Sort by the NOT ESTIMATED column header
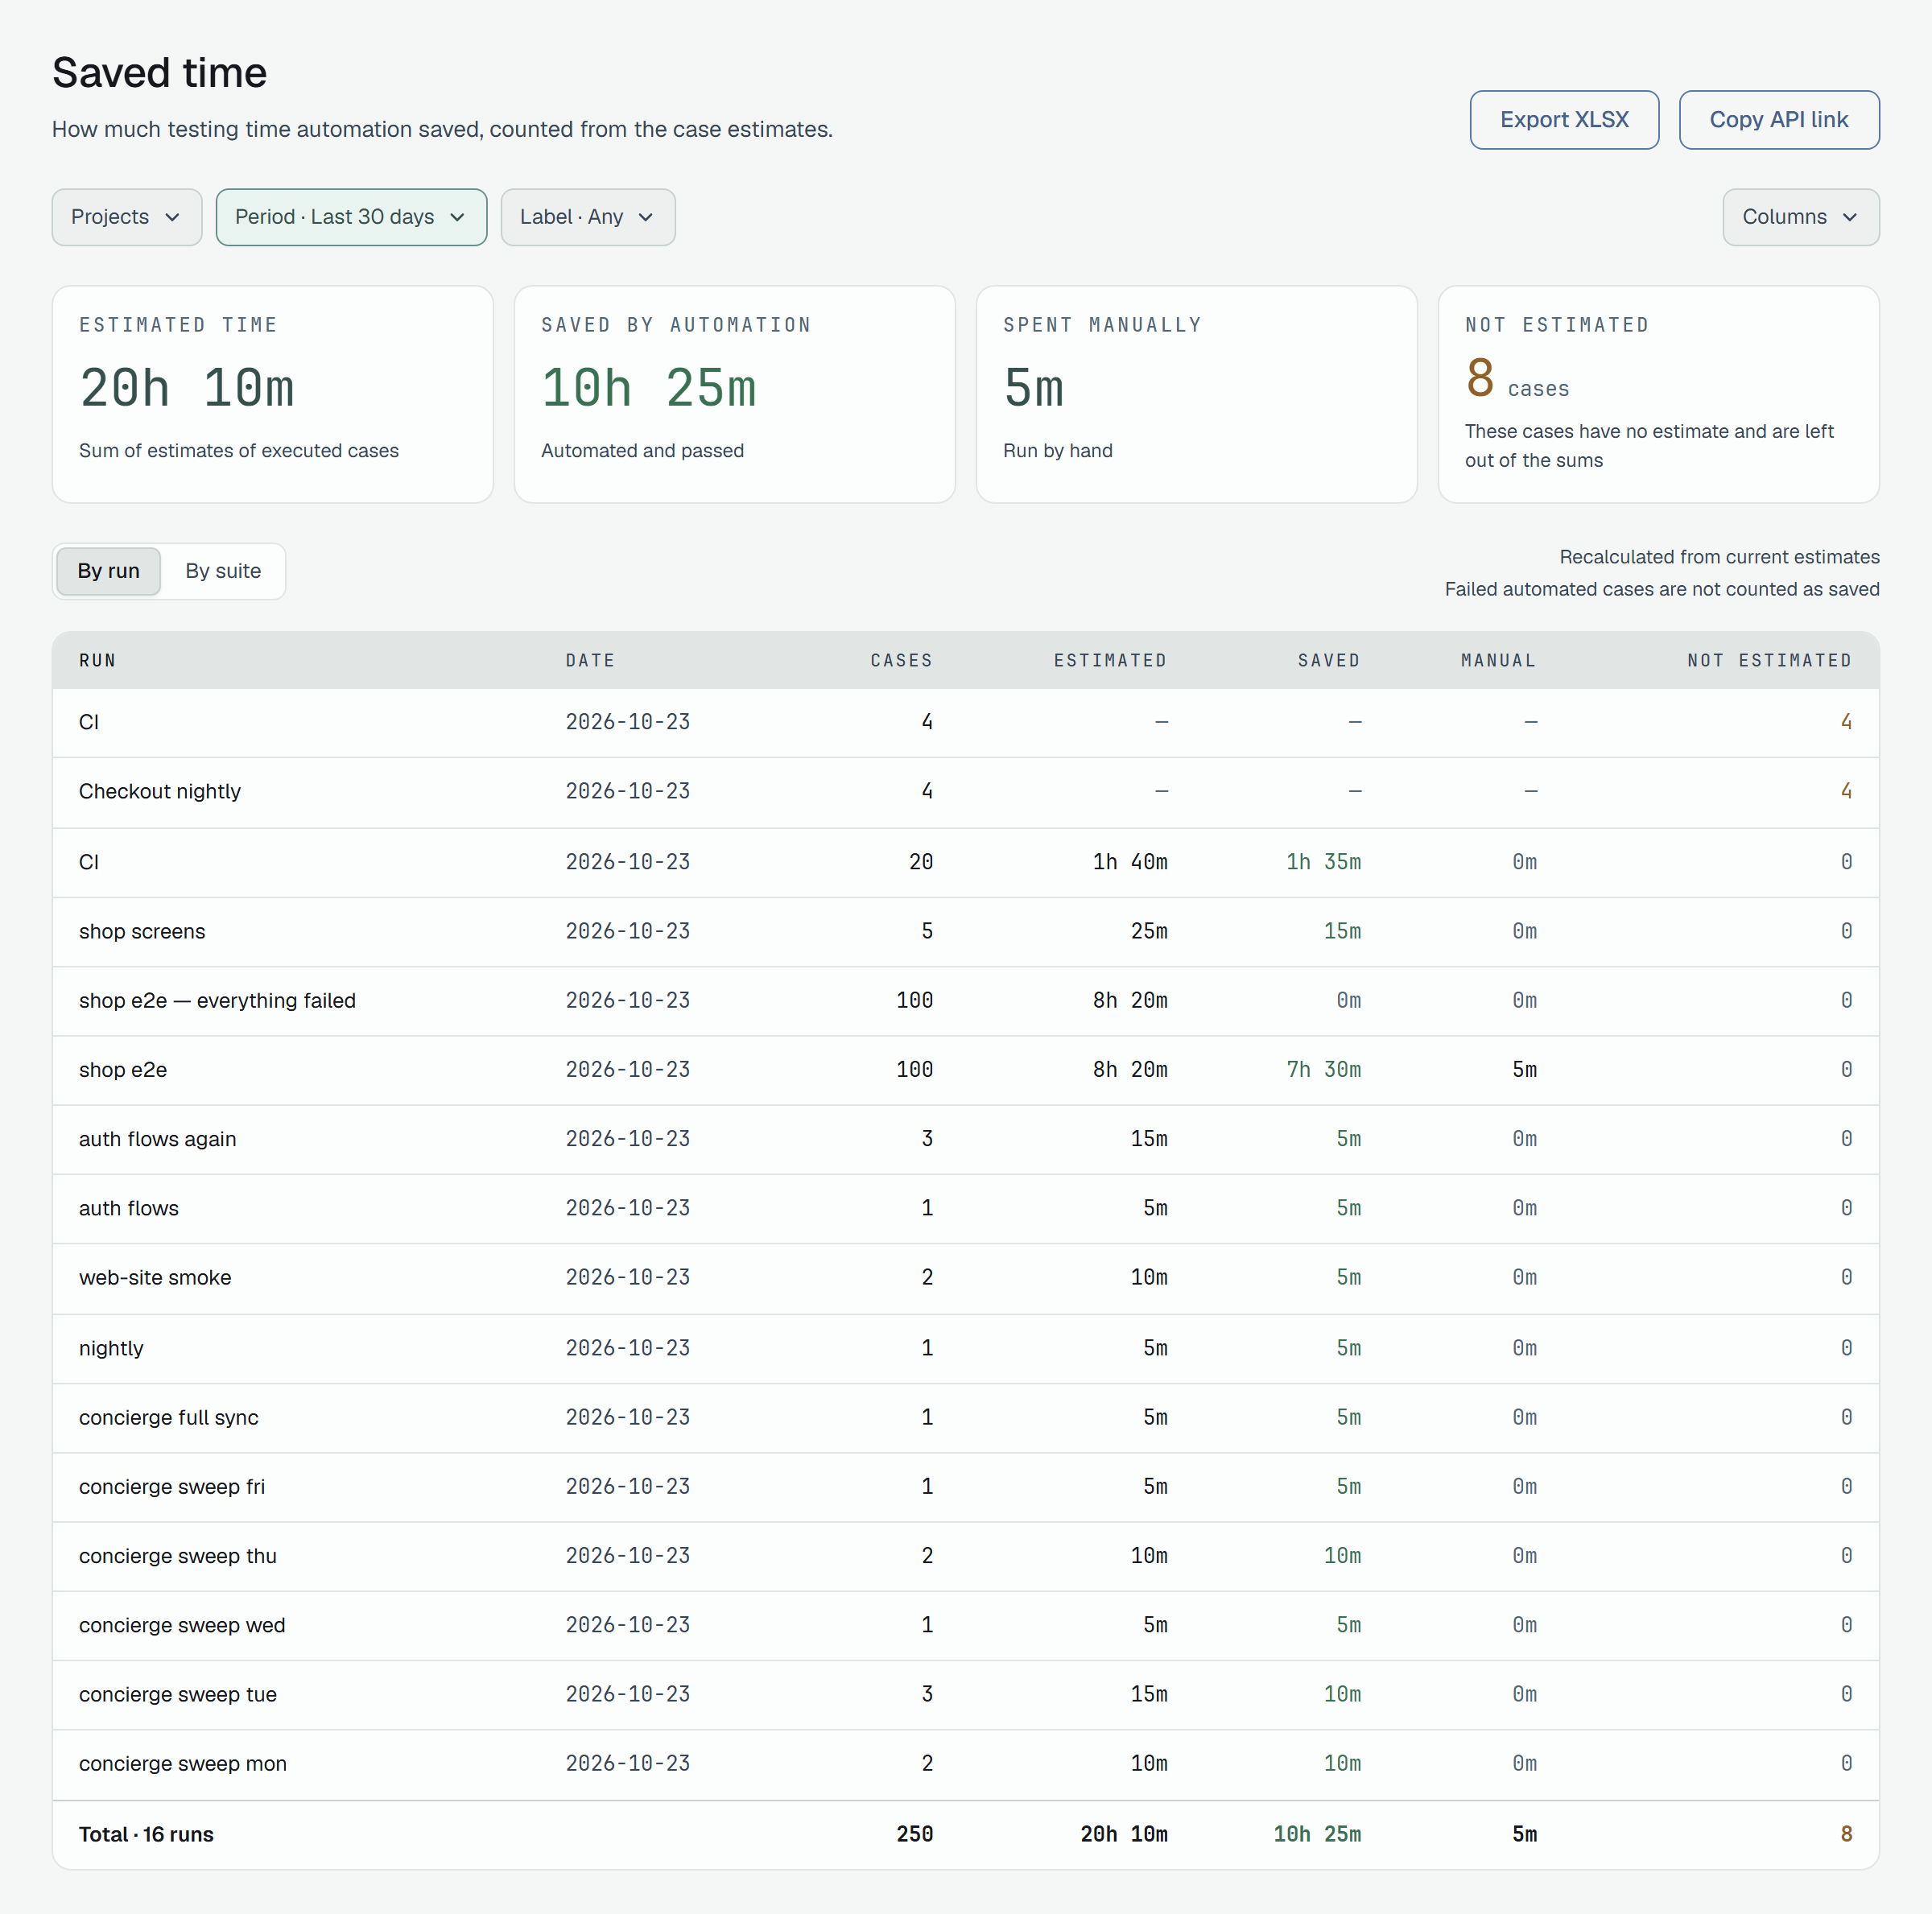 click(x=1769, y=660)
